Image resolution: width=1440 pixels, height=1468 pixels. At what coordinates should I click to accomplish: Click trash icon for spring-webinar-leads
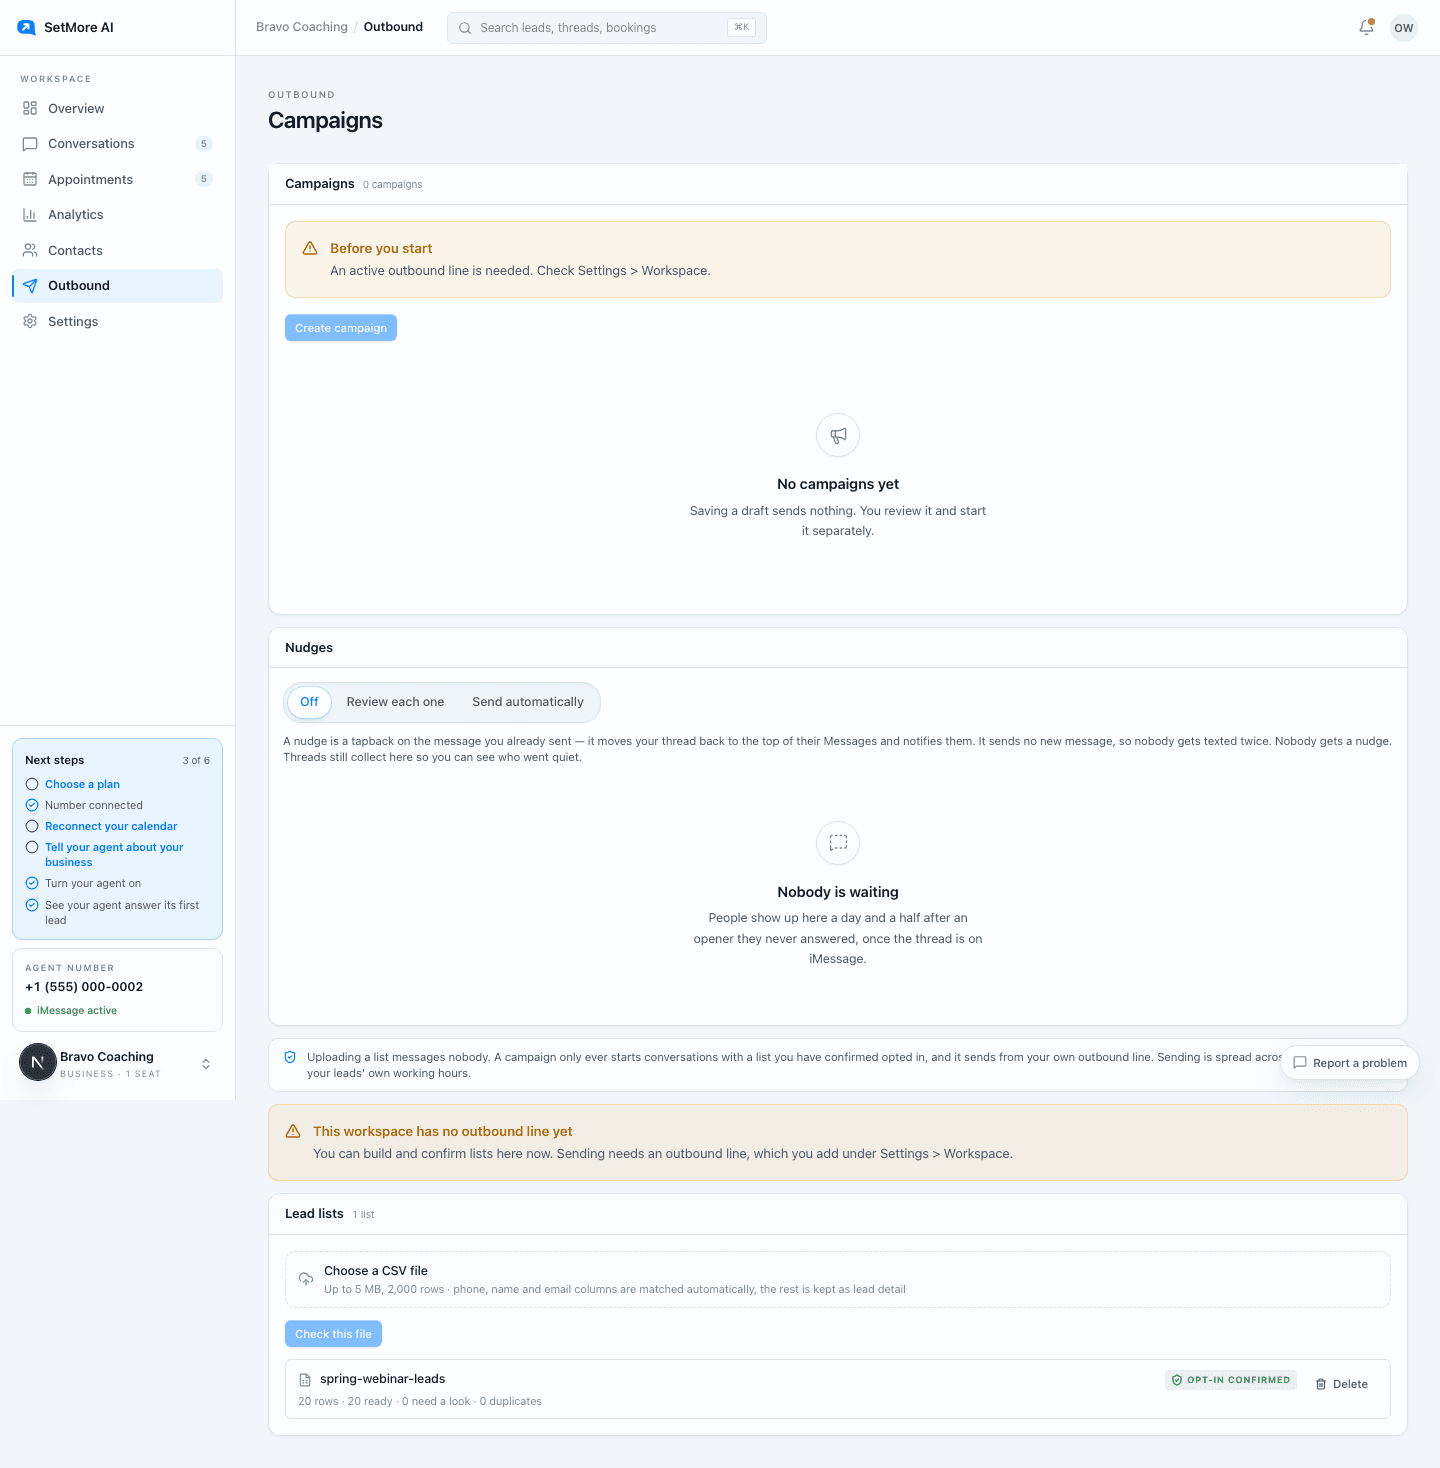[1321, 1384]
